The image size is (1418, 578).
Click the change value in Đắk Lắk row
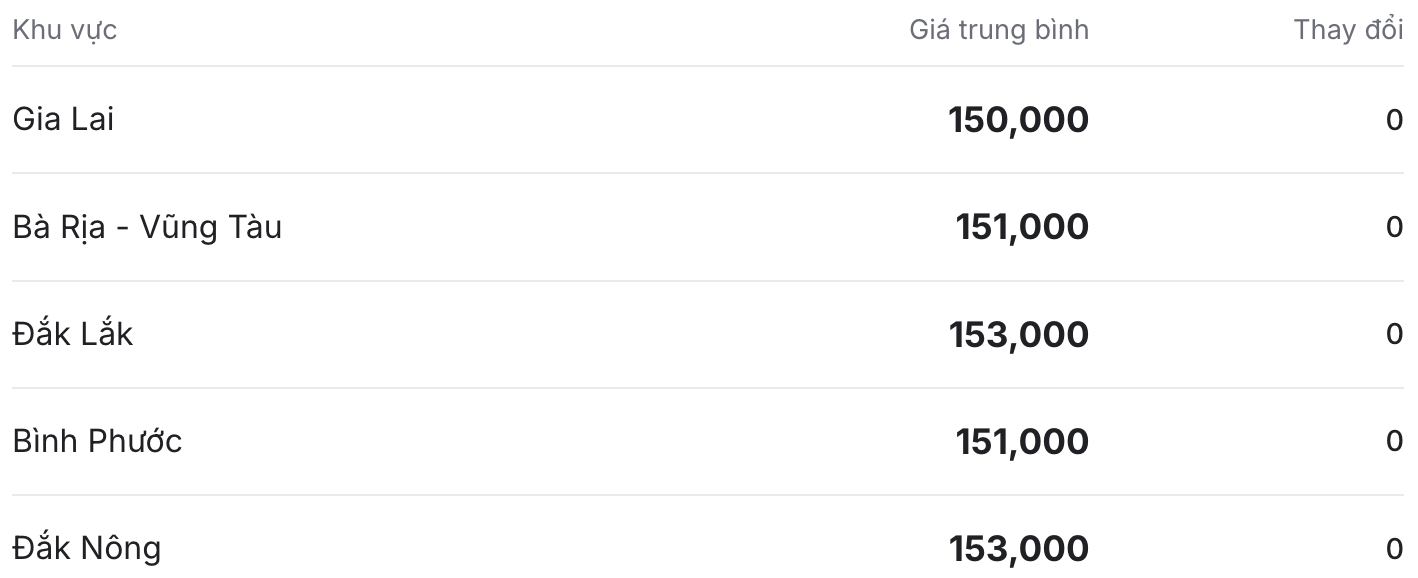(x=1394, y=334)
